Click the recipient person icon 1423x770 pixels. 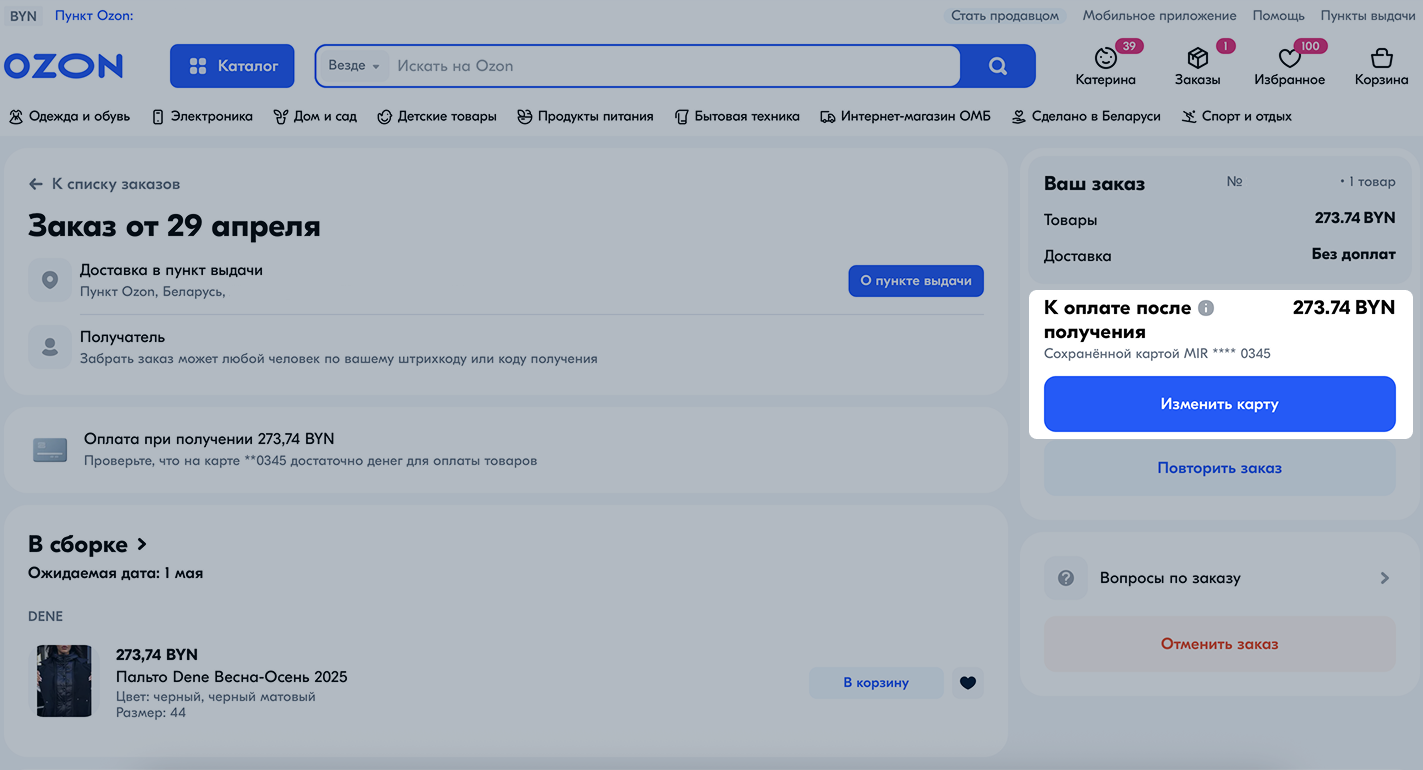(x=49, y=347)
